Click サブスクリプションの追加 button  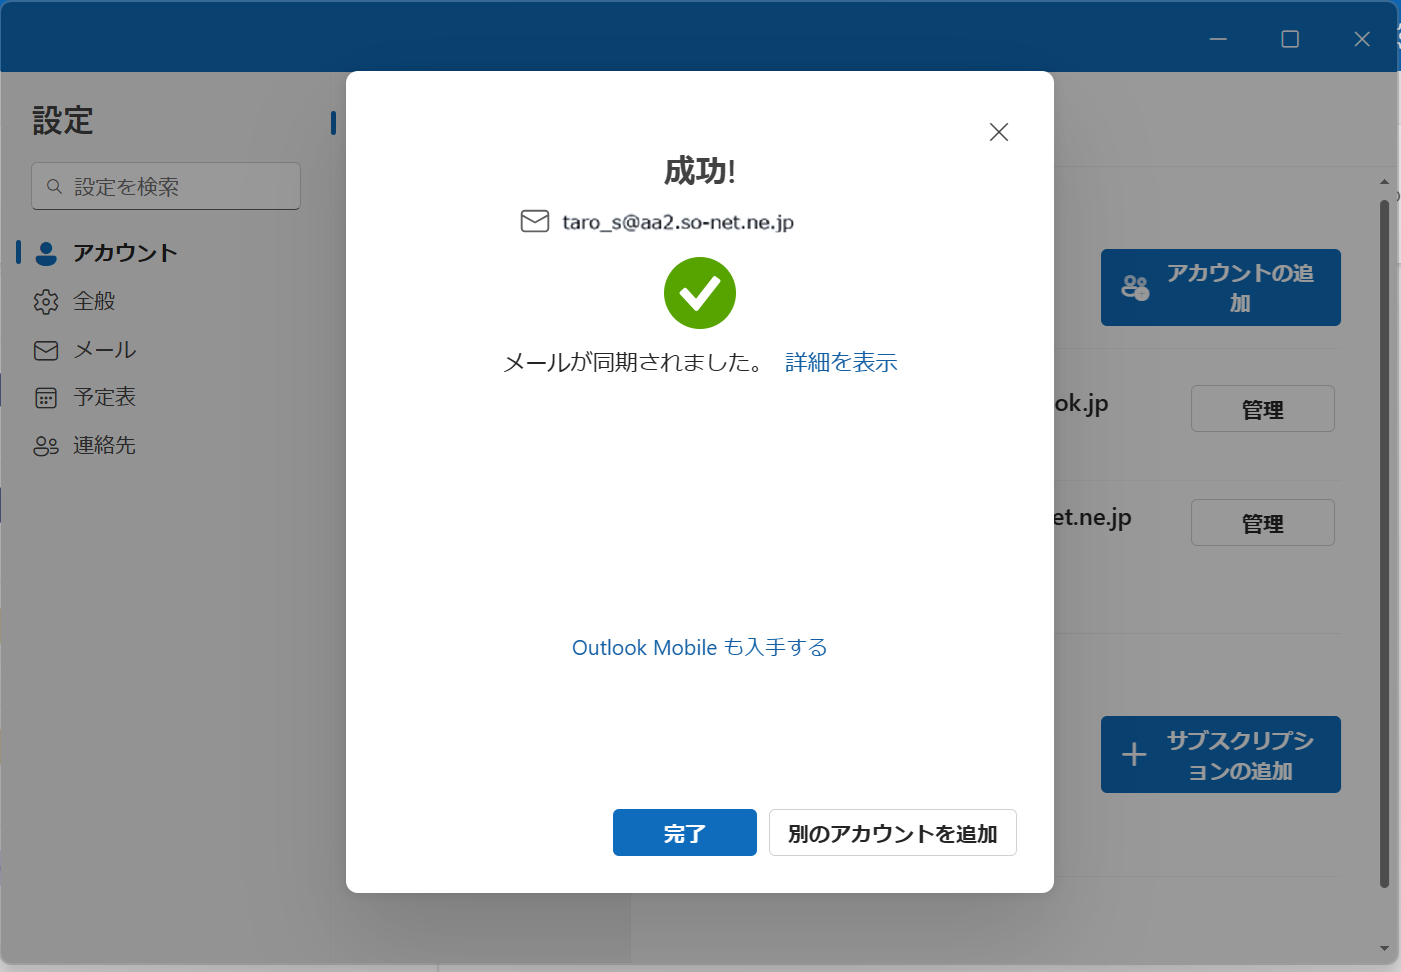tap(1220, 755)
